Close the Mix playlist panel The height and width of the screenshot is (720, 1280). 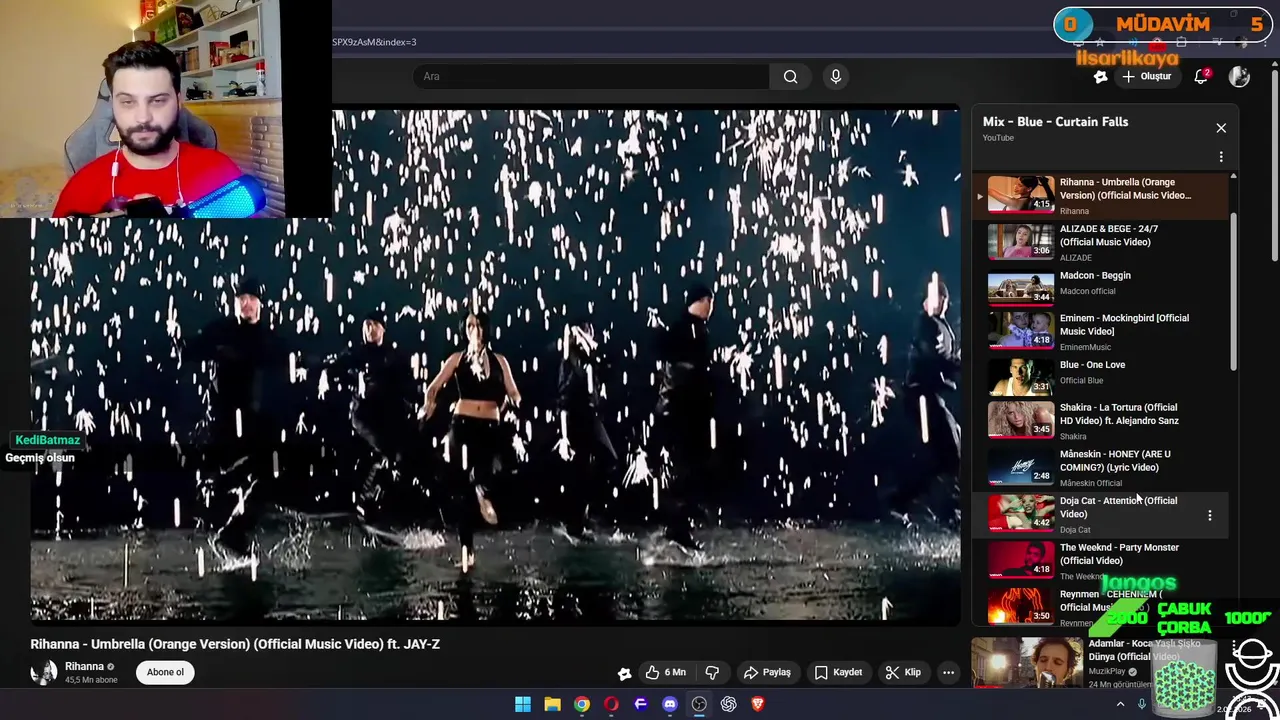tap(1221, 128)
